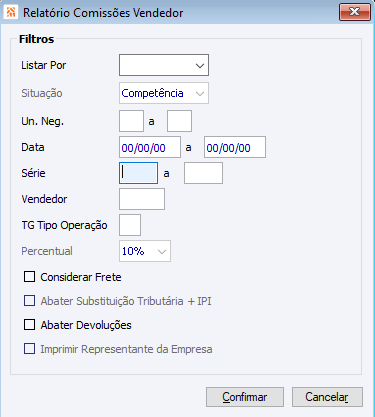Click the second Un. Neg. input field
Image resolution: width=375 pixels, height=417 pixels.
(x=179, y=121)
